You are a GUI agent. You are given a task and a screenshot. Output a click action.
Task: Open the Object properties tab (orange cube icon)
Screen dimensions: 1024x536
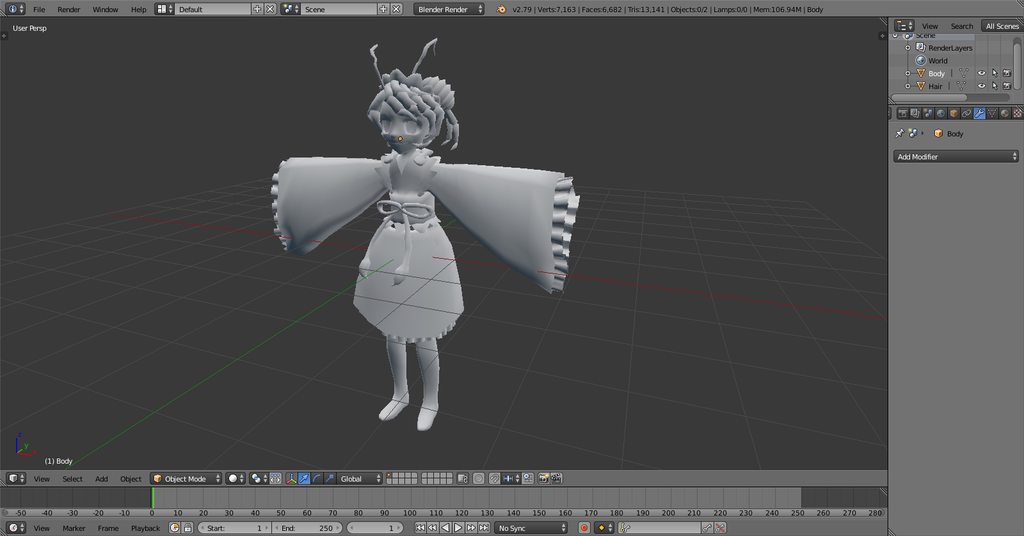pyautogui.click(x=953, y=114)
